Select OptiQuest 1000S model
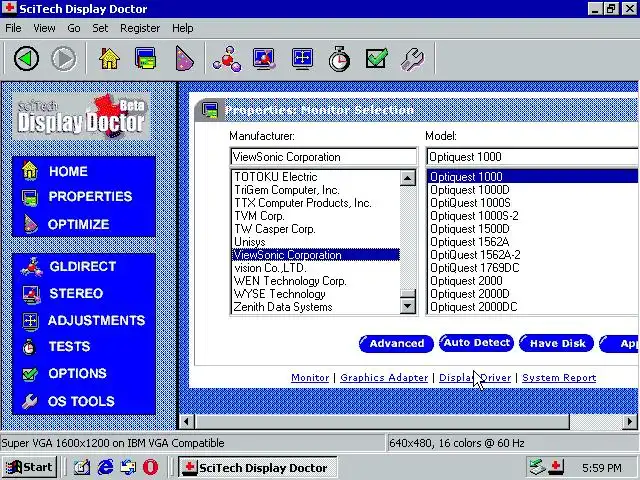Image resolution: width=640 pixels, height=480 pixels. coord(533,203)
